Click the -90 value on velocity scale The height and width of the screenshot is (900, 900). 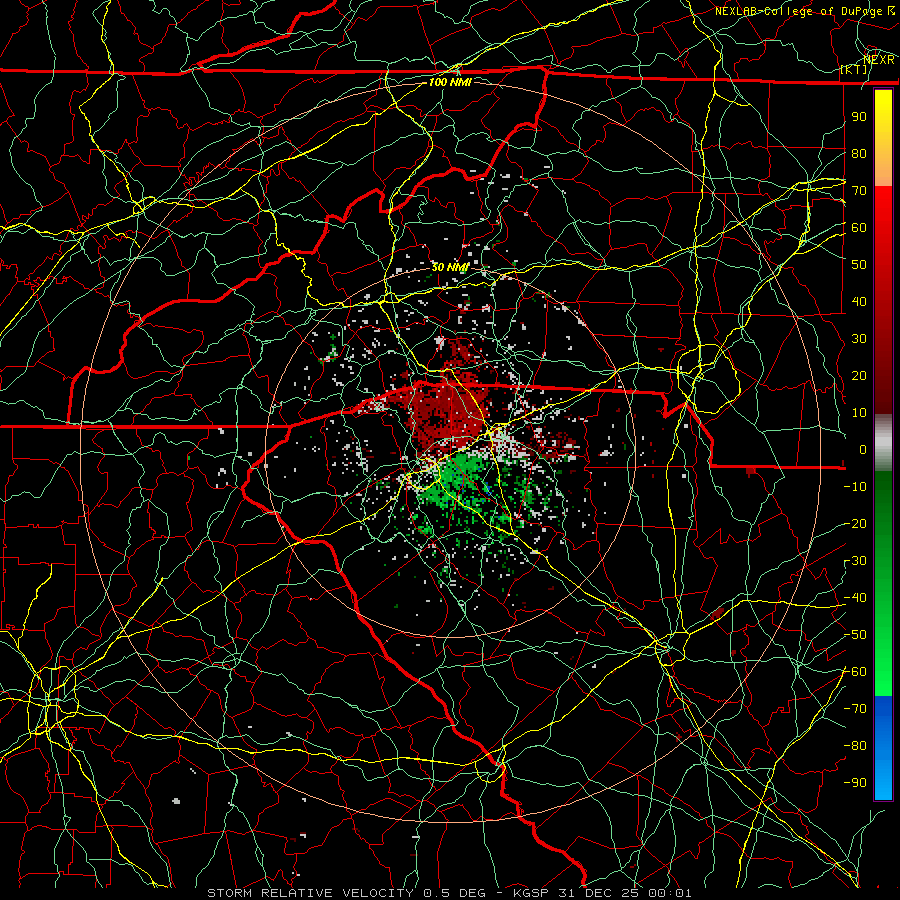[855, 783]
